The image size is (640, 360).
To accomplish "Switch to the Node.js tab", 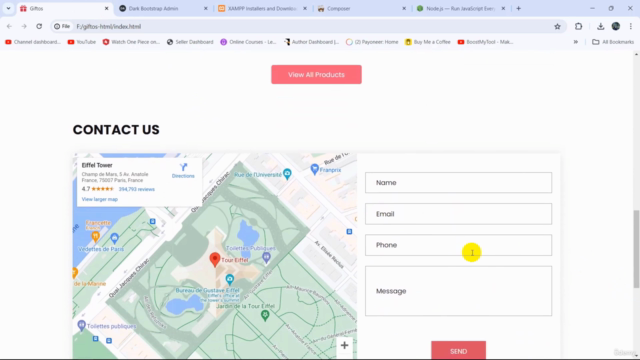I will coord(460,8).
